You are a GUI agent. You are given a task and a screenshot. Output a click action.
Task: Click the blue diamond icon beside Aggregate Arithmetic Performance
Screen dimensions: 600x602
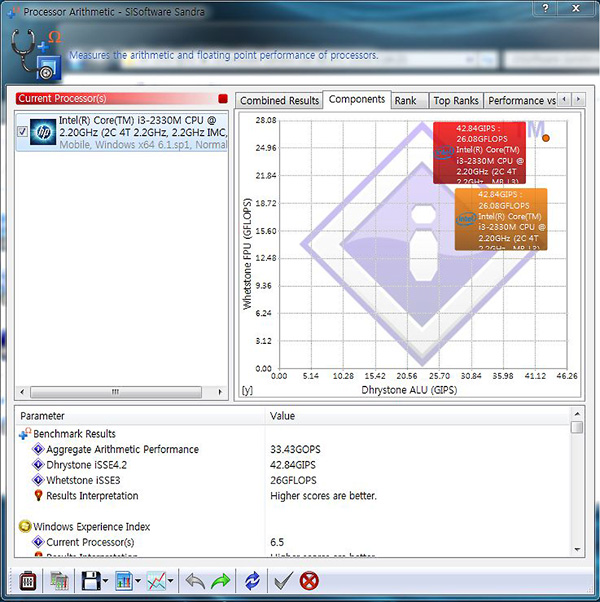tap(38, 449)
